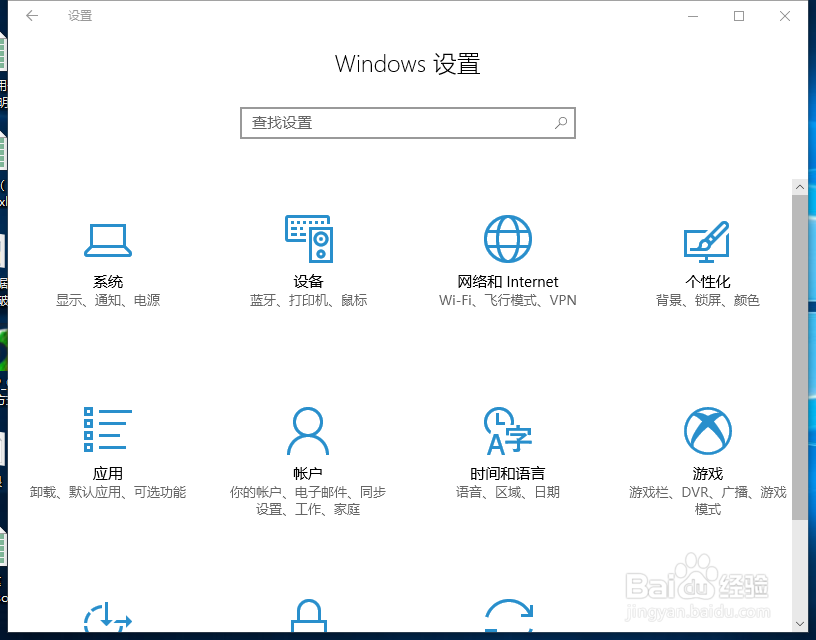The width and height of the screenshot is (816, 640).
Task: Click the 语音、区域、日期 description
Action: 508,492
